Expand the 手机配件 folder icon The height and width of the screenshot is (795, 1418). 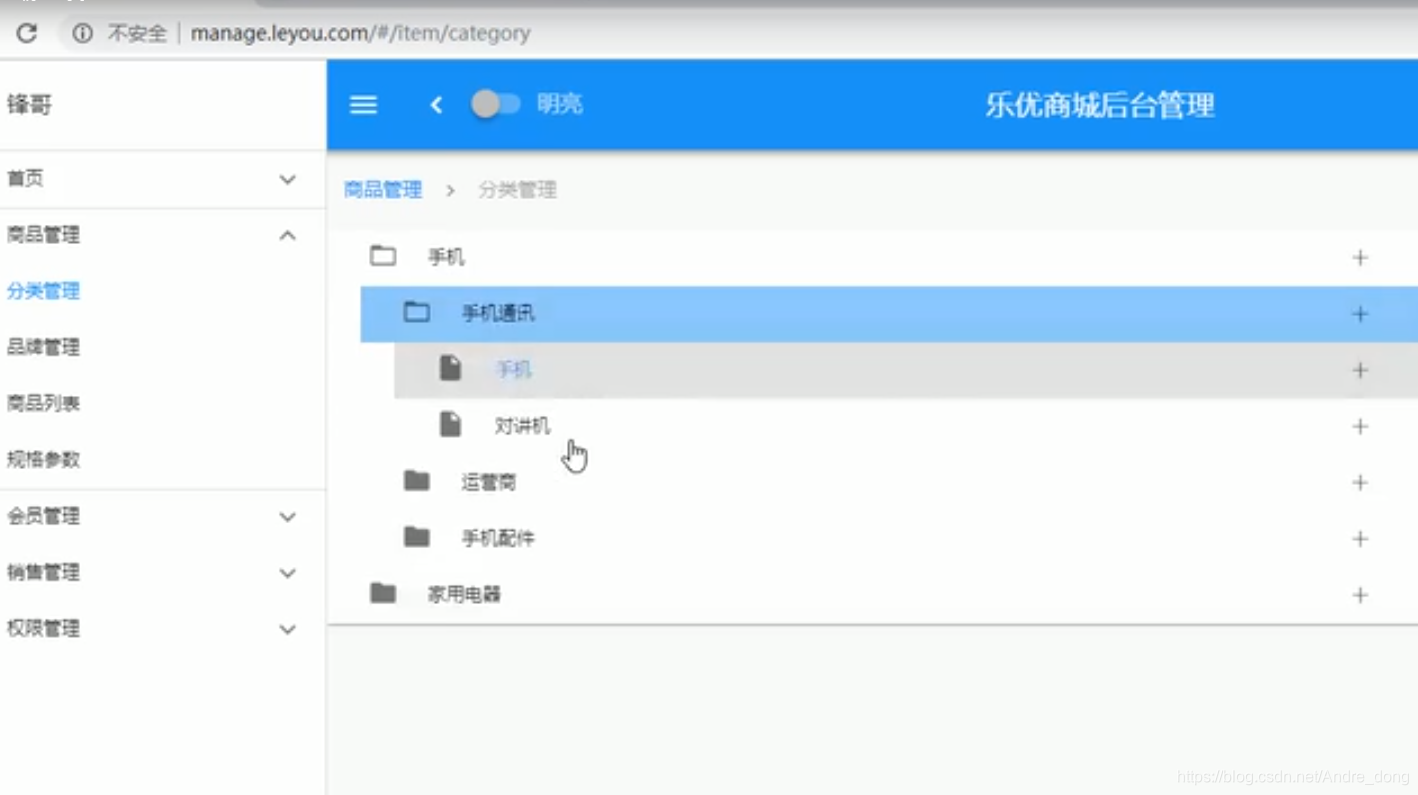pos(417,537)
